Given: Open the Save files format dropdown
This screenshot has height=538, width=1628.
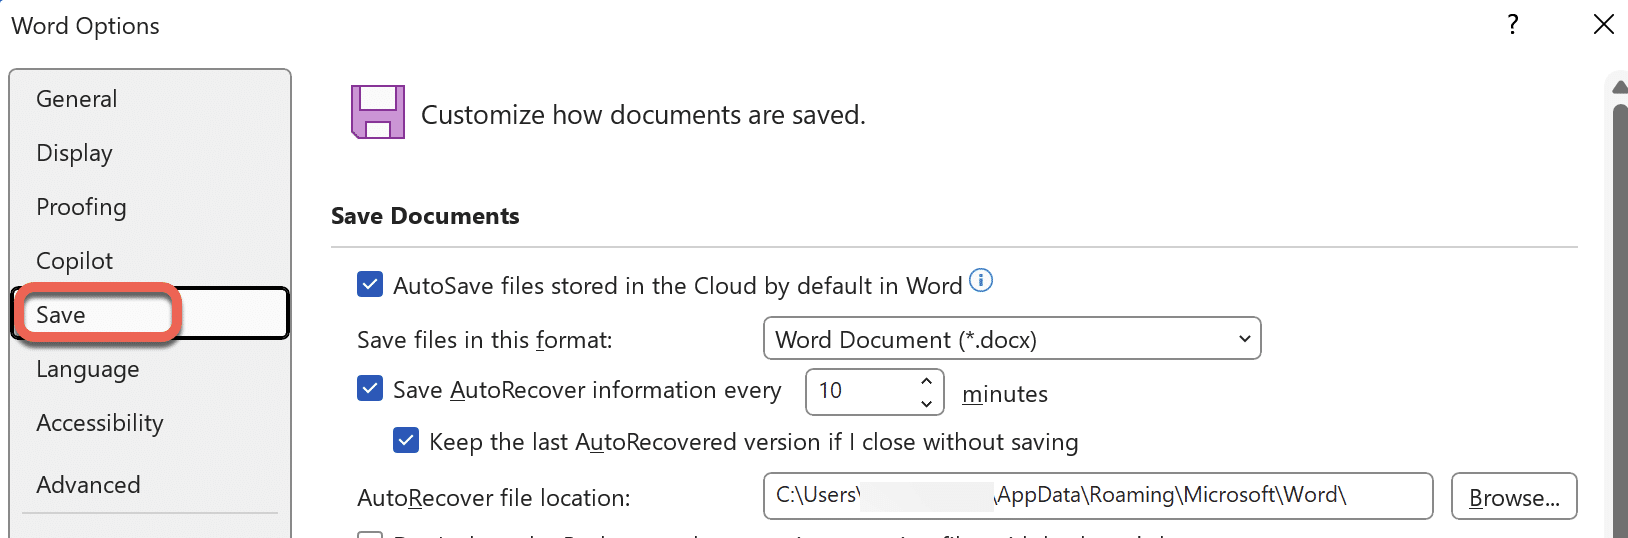Looking at the screenshot, I should (1011, 339).
